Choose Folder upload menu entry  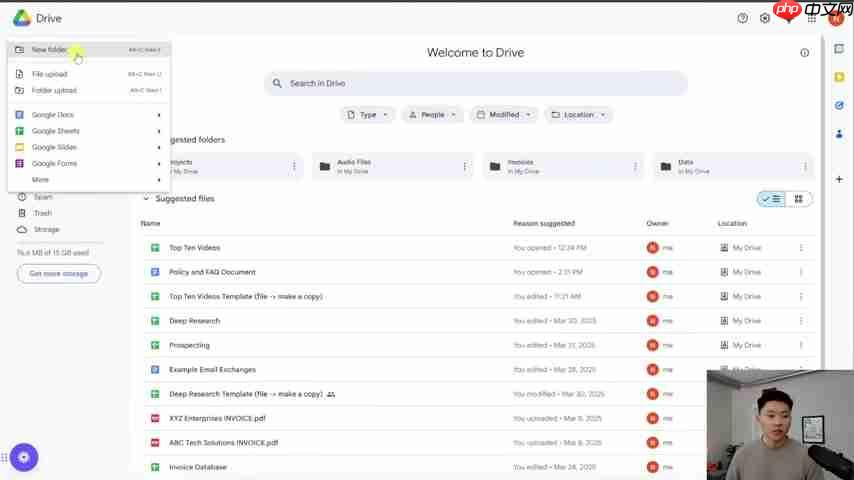click(89, 90)
